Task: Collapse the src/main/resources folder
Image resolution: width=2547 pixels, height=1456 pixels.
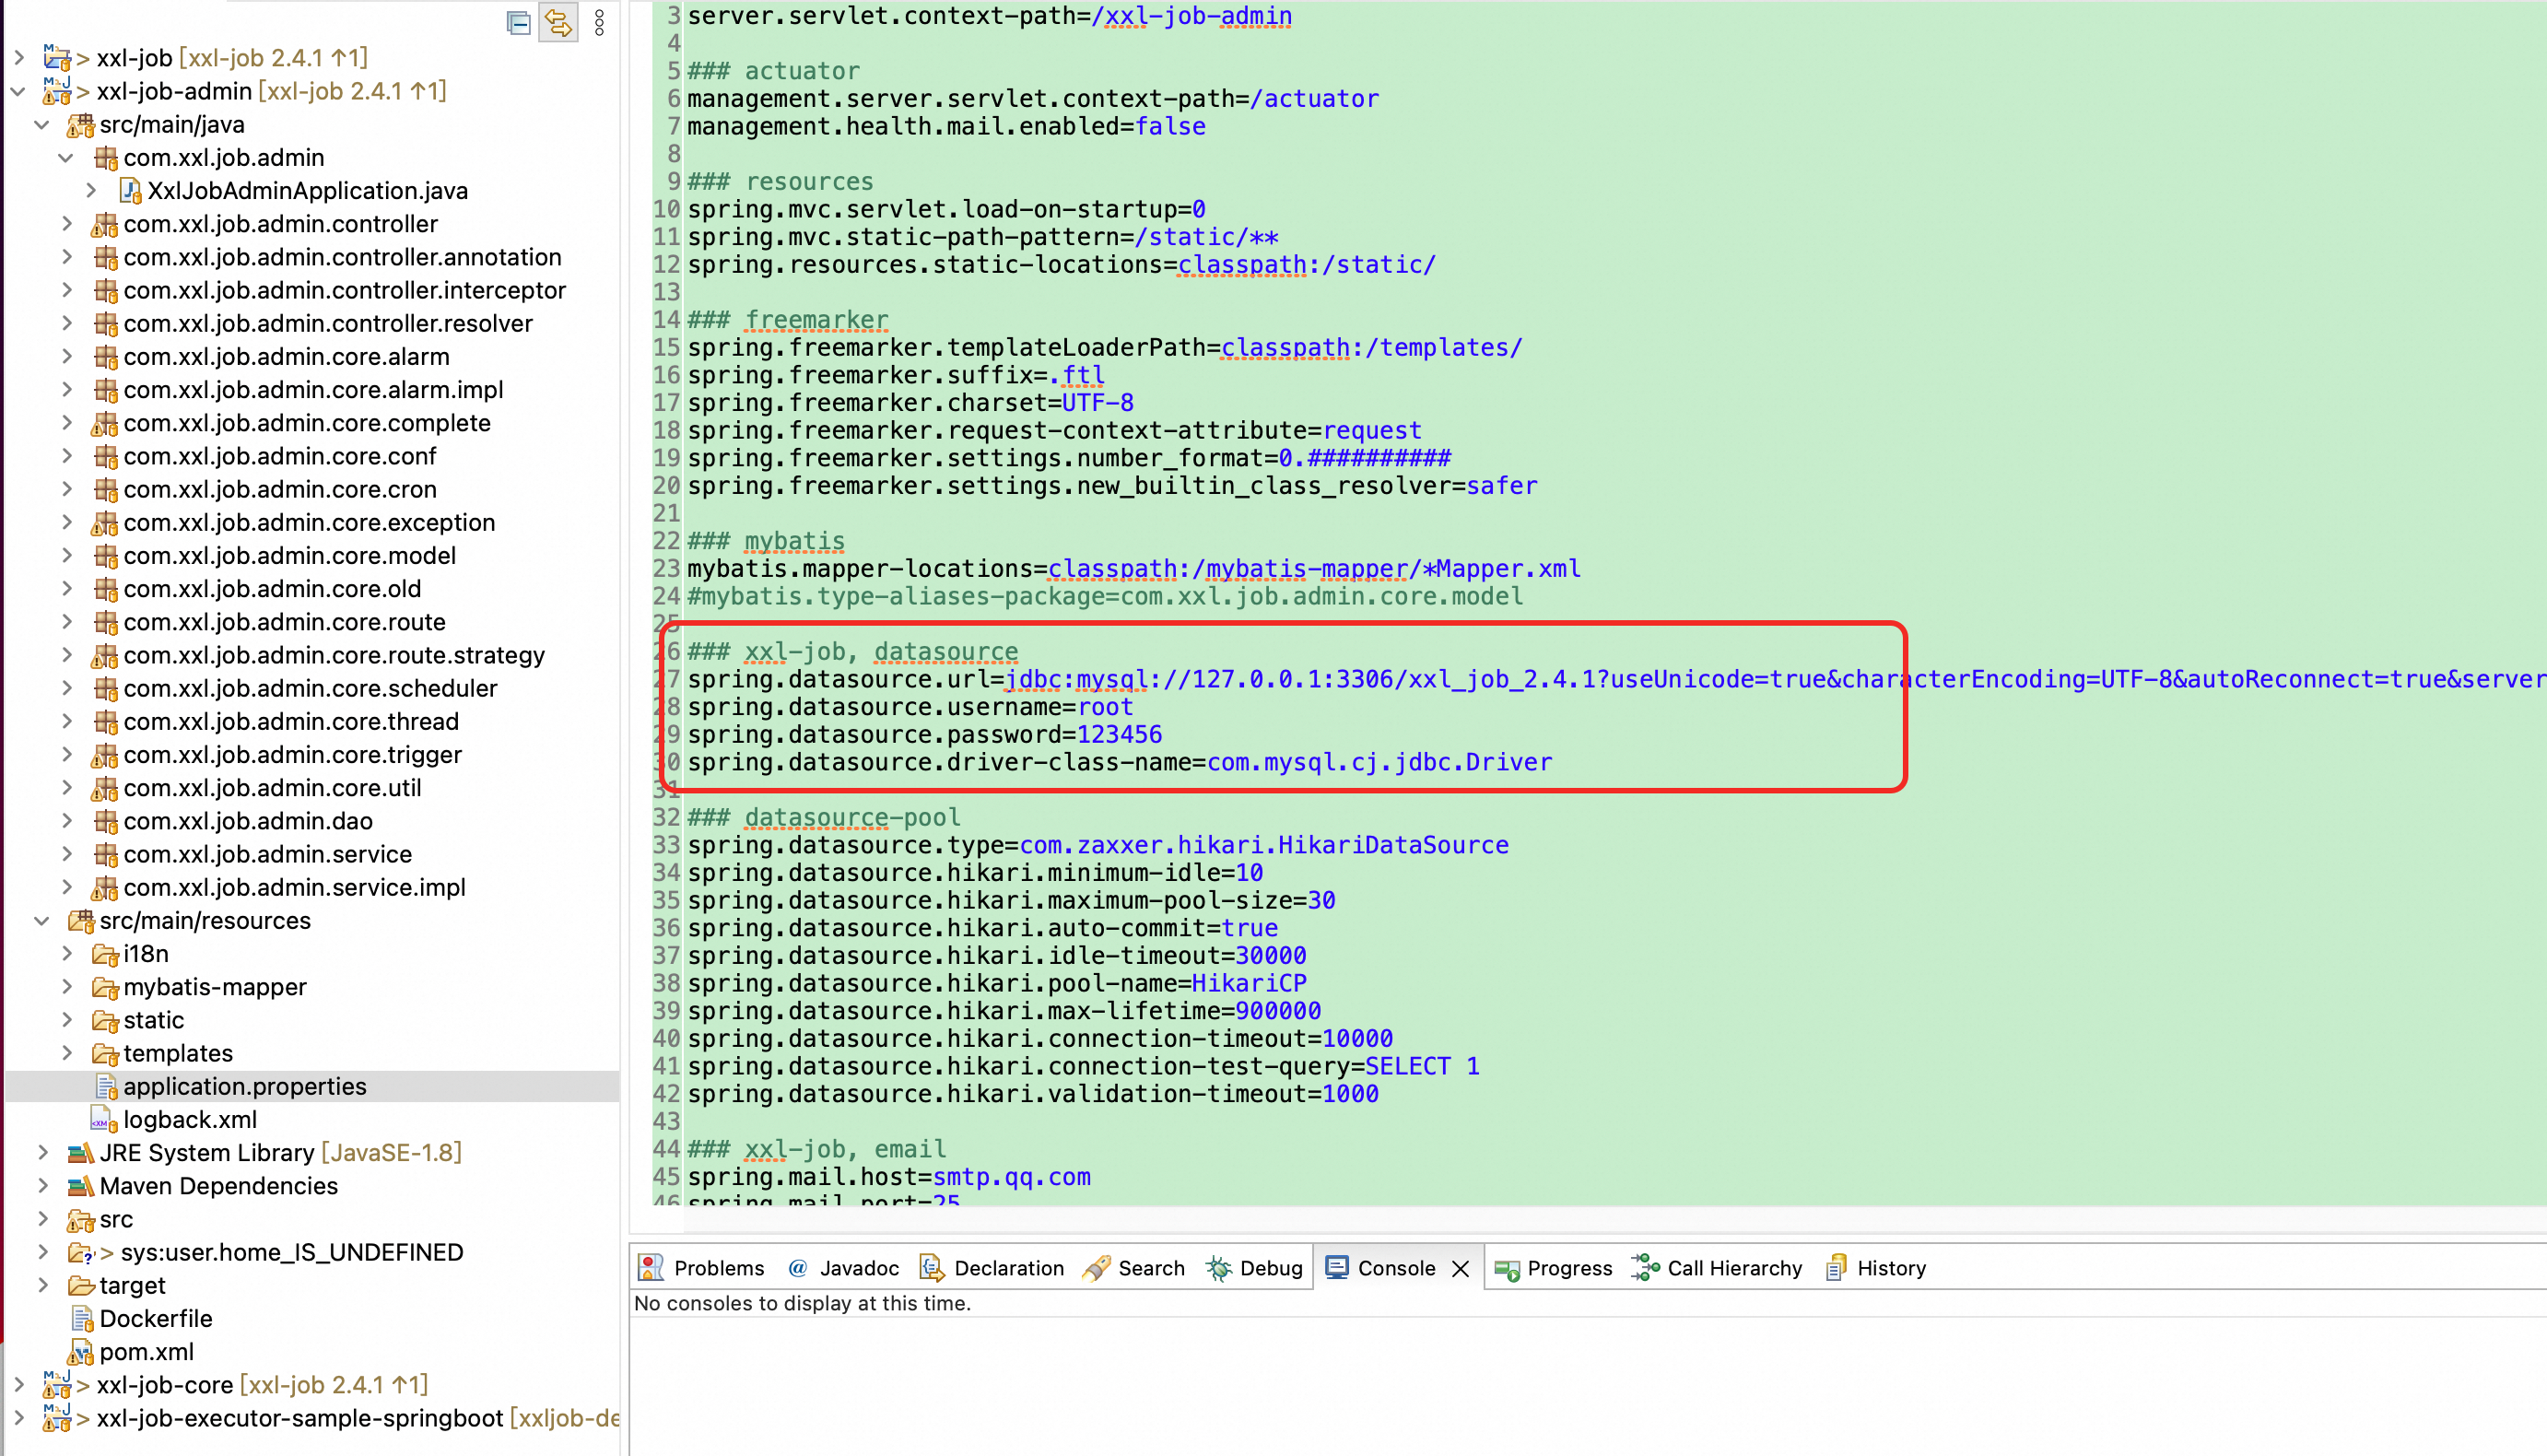Action: coord(42,921)
